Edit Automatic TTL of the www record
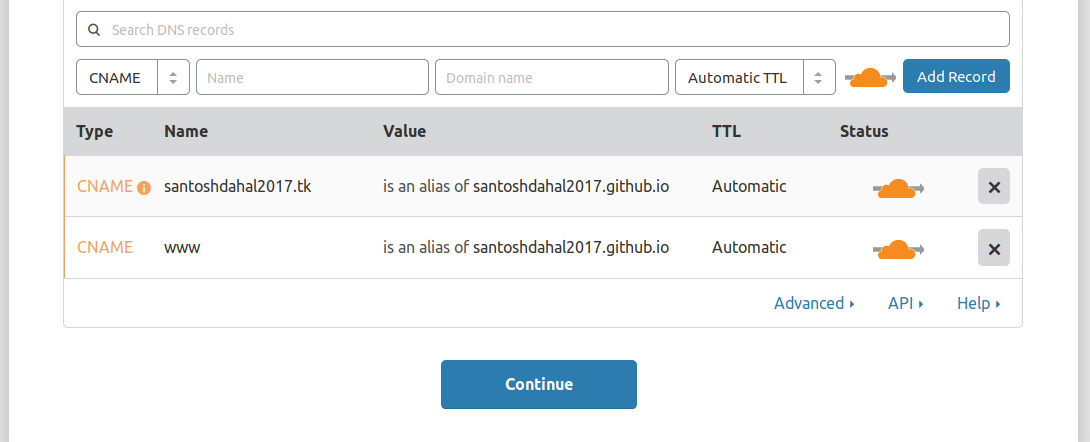This screenshot has width=1090, height=442. point(749,247)
